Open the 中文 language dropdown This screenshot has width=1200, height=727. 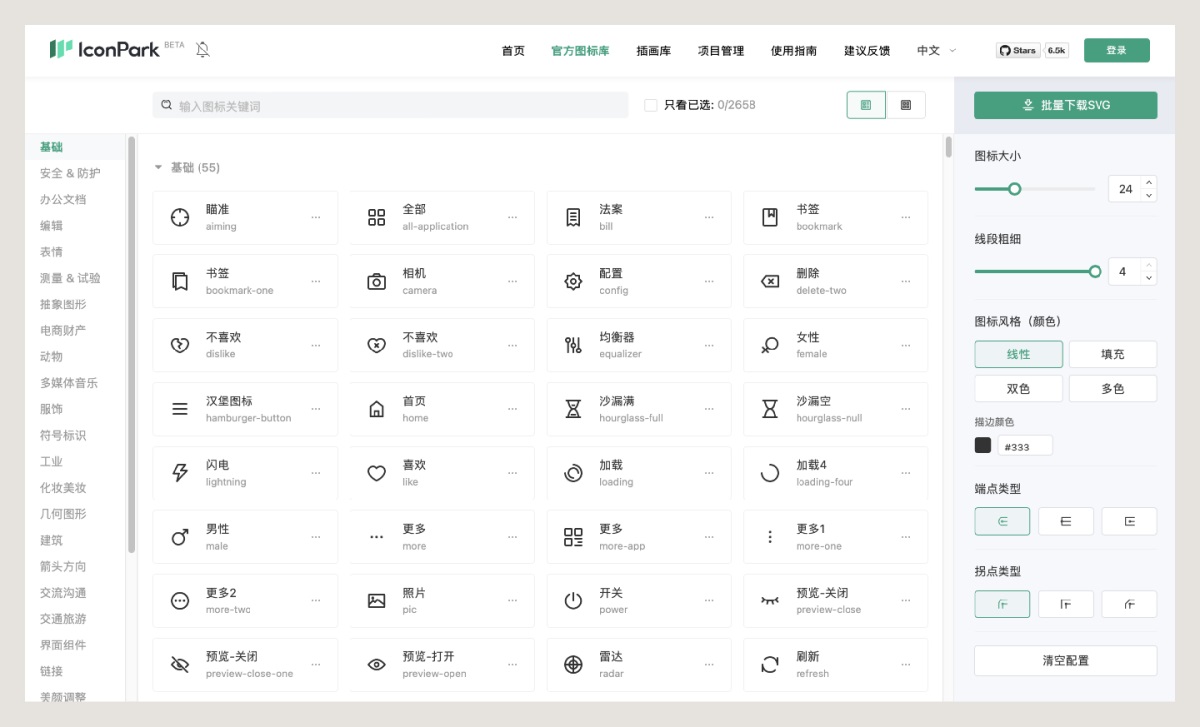(937, 50)
